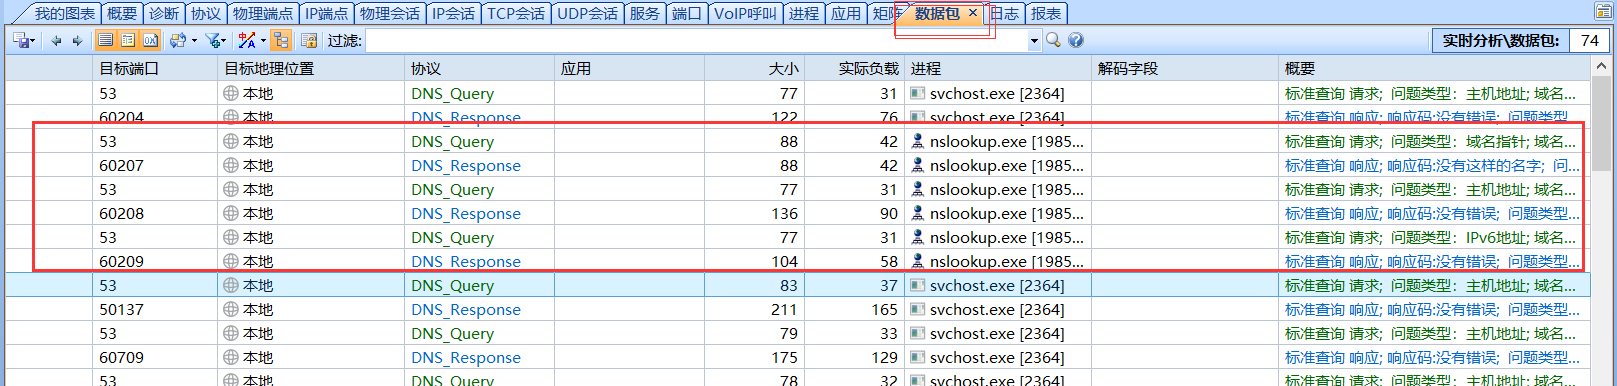Click the text highlight A icon

(247, 40)
